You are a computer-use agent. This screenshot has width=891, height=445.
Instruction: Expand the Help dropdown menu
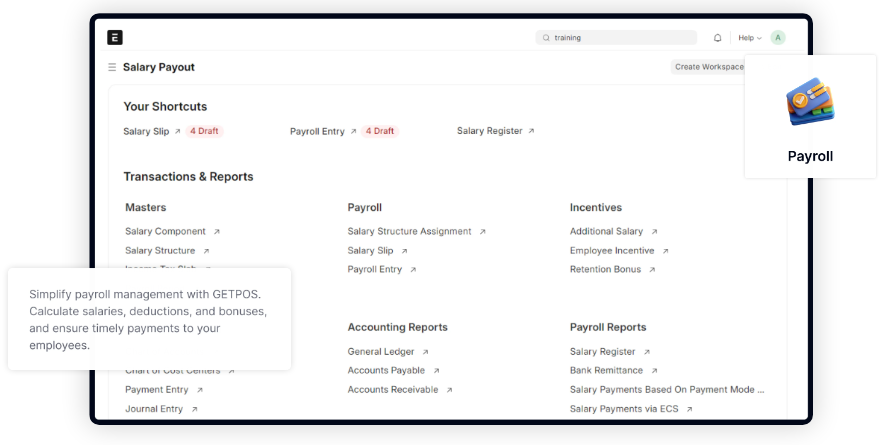click(749, 38)
